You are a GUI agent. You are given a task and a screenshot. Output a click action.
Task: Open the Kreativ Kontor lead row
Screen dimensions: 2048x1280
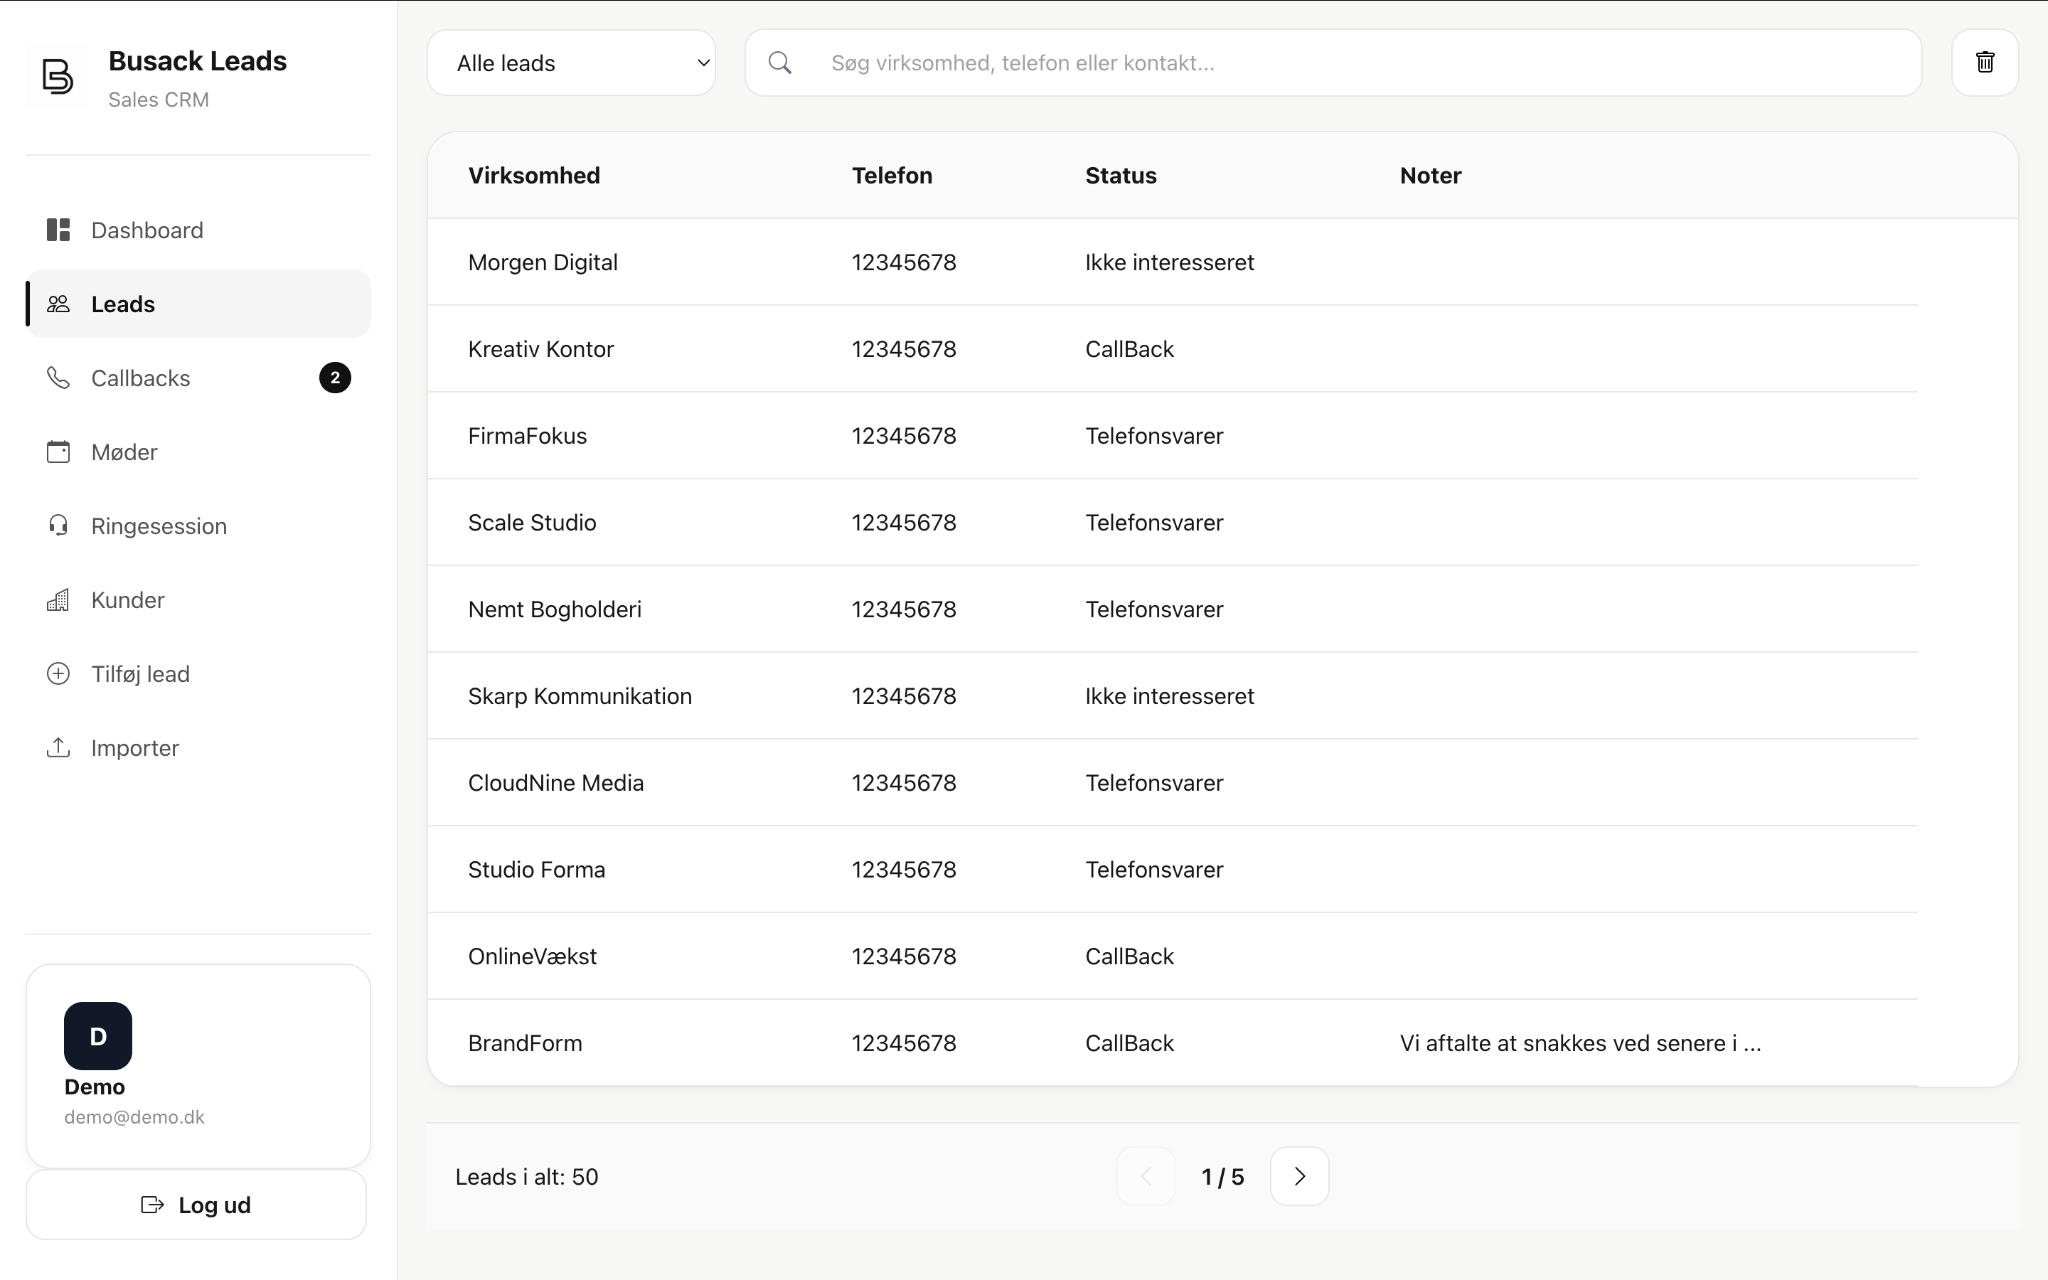point(1172,349)
